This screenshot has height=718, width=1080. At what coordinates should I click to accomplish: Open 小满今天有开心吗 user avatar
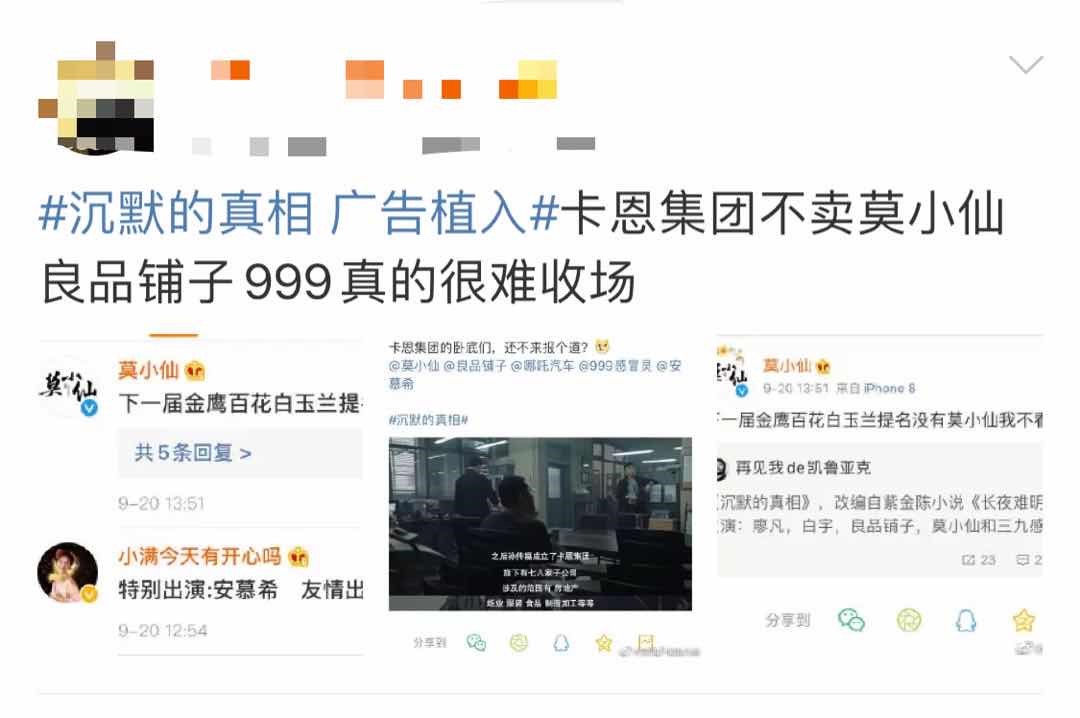[x=68, y=573]
